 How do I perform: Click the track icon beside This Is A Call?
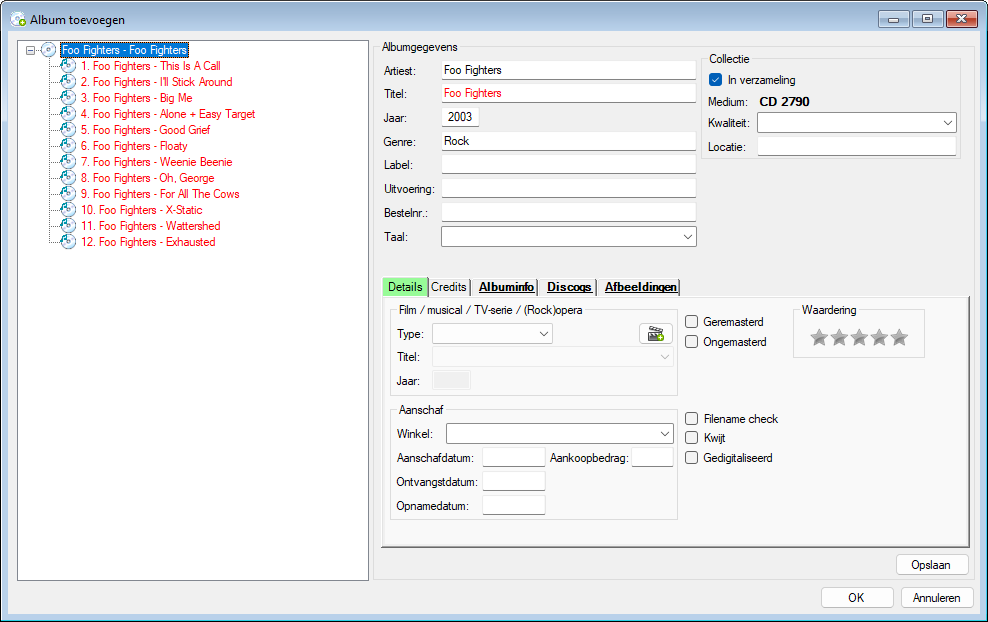pyautogui.click(x=68, y=66)
